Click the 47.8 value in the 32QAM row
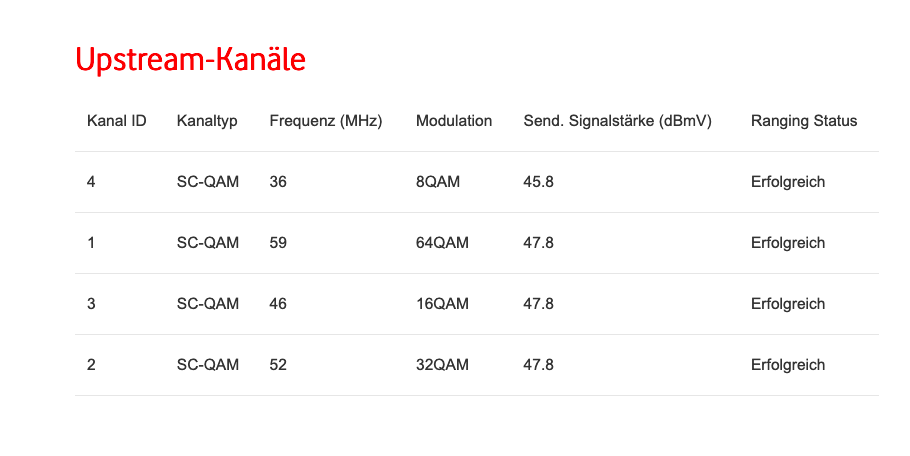 538,365
